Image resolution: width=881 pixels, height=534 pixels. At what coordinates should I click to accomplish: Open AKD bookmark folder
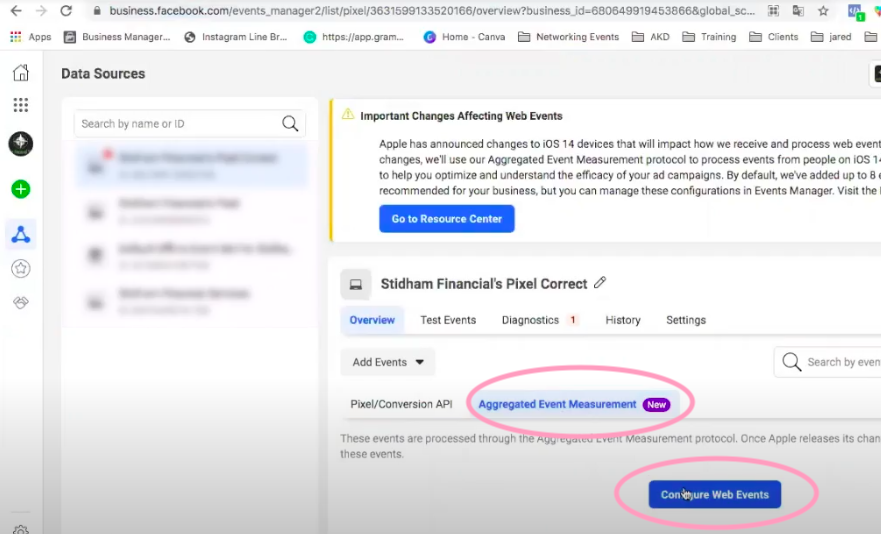(x=651, y=37)
